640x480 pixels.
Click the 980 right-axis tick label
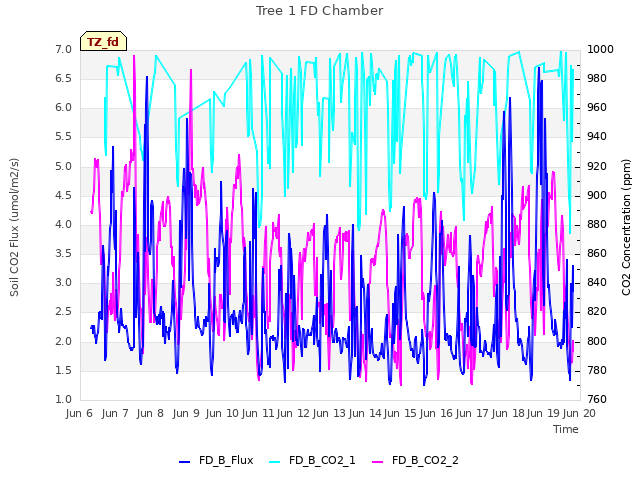[597, 78]
